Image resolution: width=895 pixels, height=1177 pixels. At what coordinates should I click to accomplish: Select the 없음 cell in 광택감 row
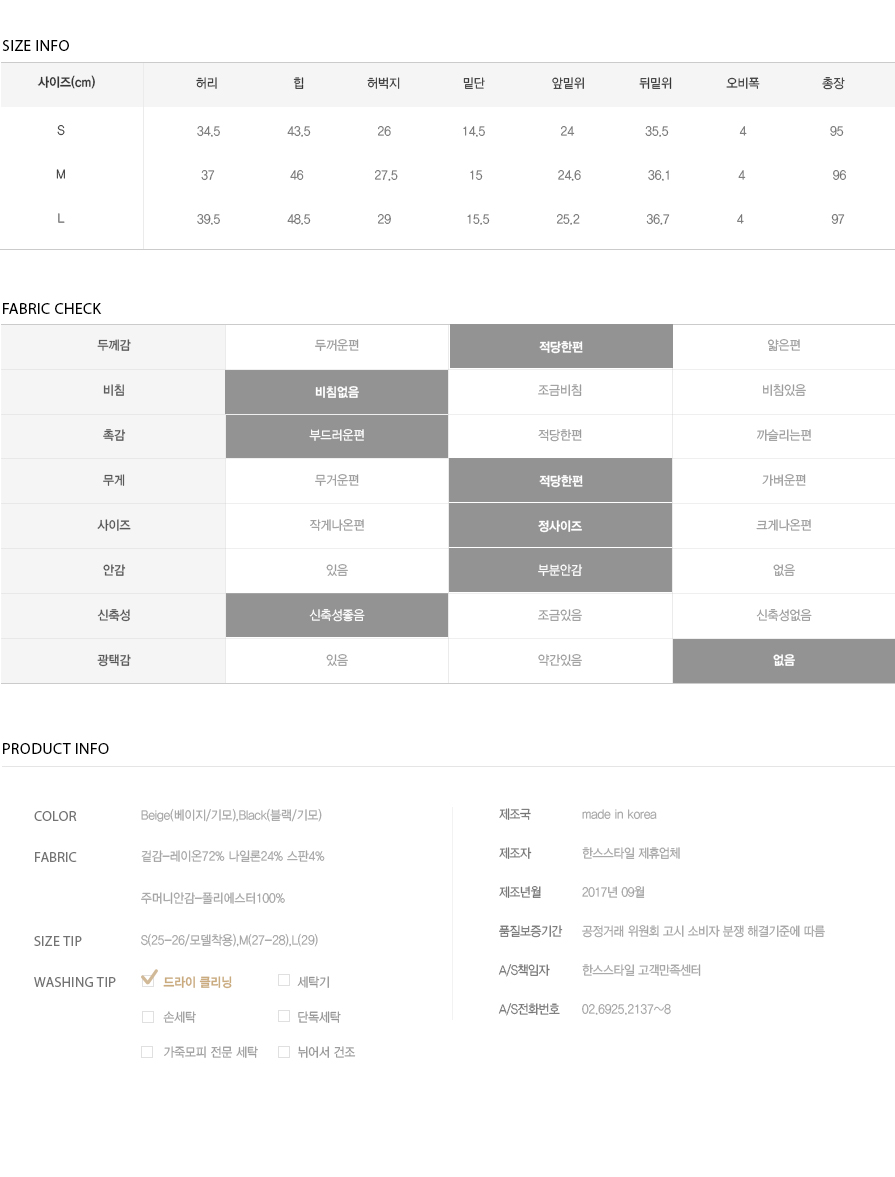[x=784, y=661]
